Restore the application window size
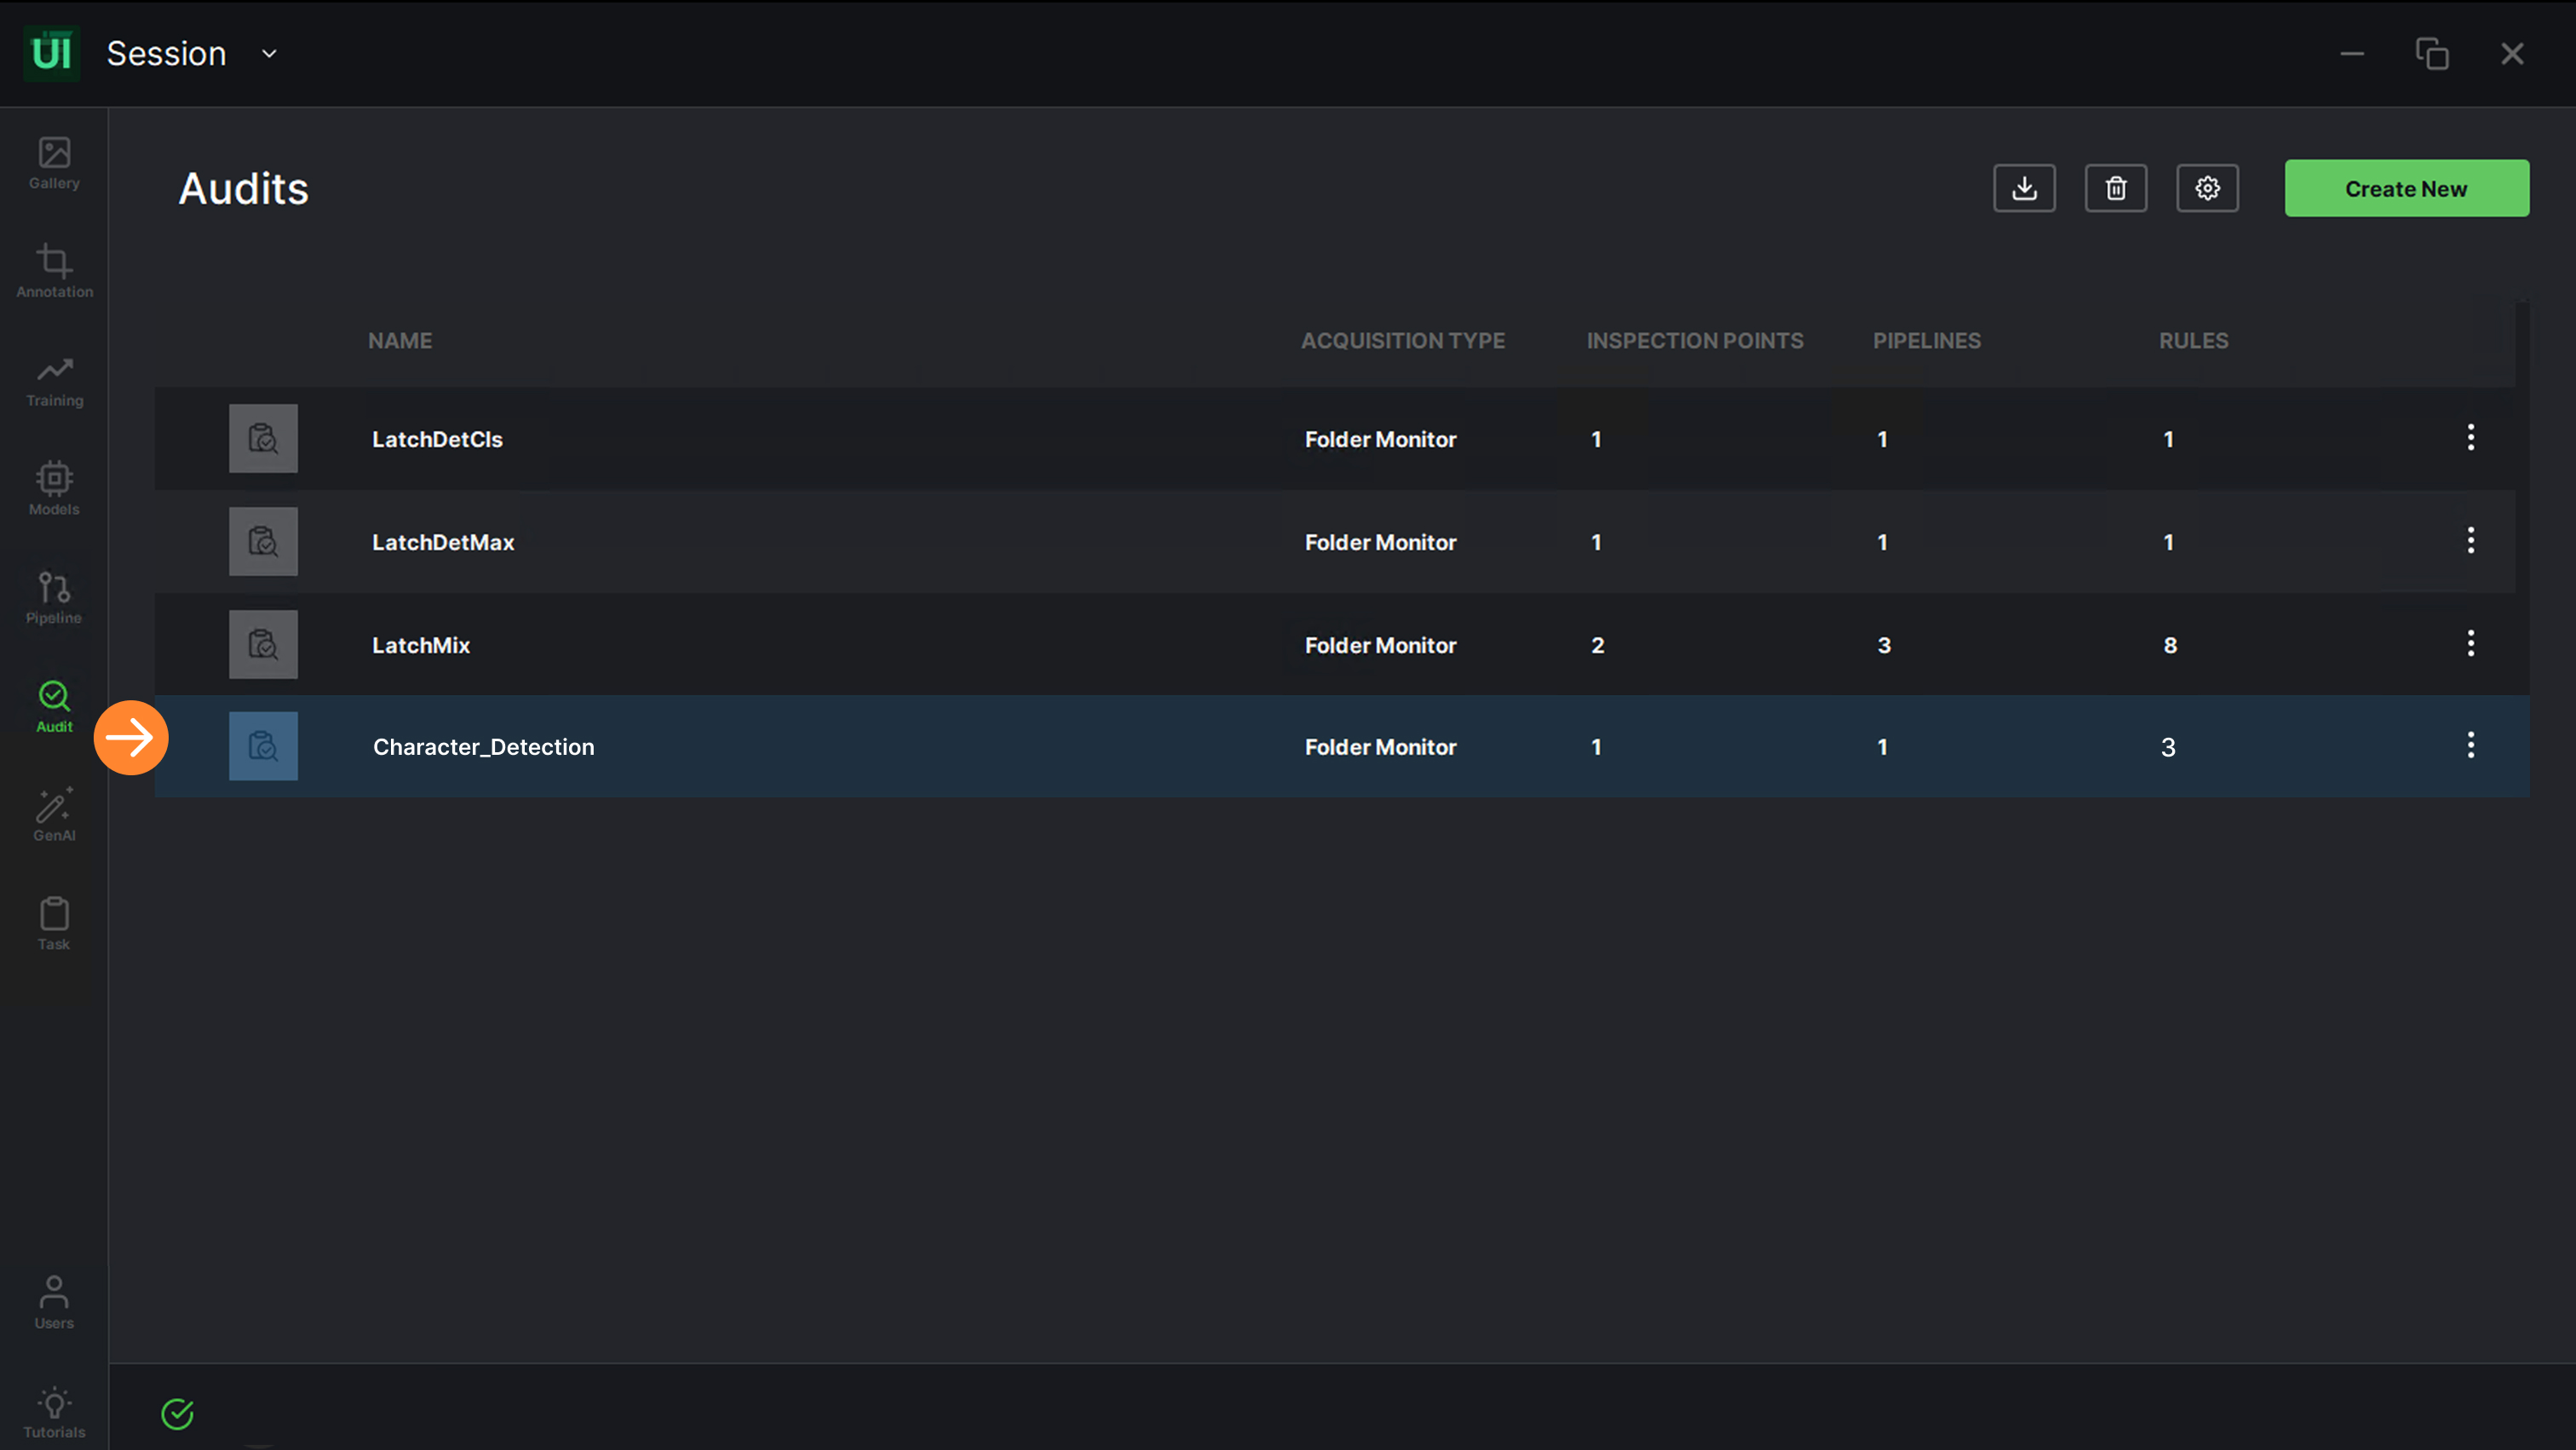Viewport: 2576px width, 1450px height. tap(2432, 53)
